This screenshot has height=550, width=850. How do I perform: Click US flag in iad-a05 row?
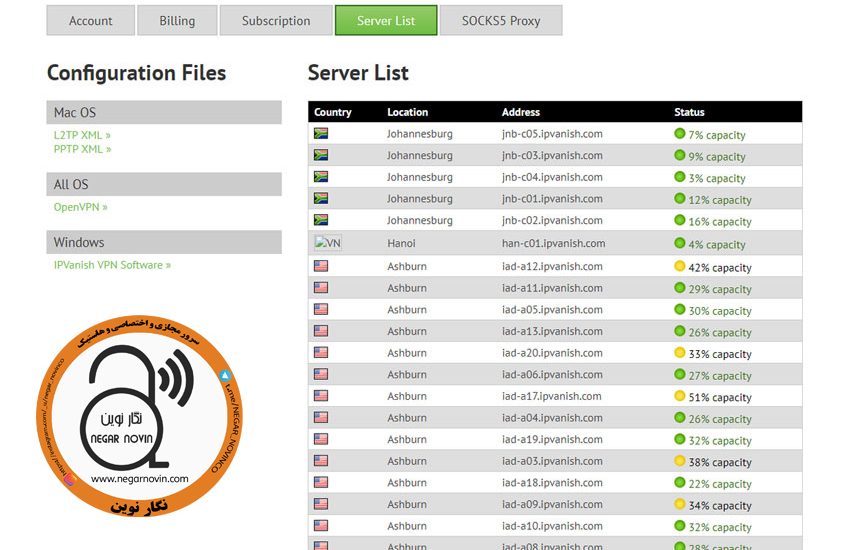pyautogui.click(x=321, y=309)
